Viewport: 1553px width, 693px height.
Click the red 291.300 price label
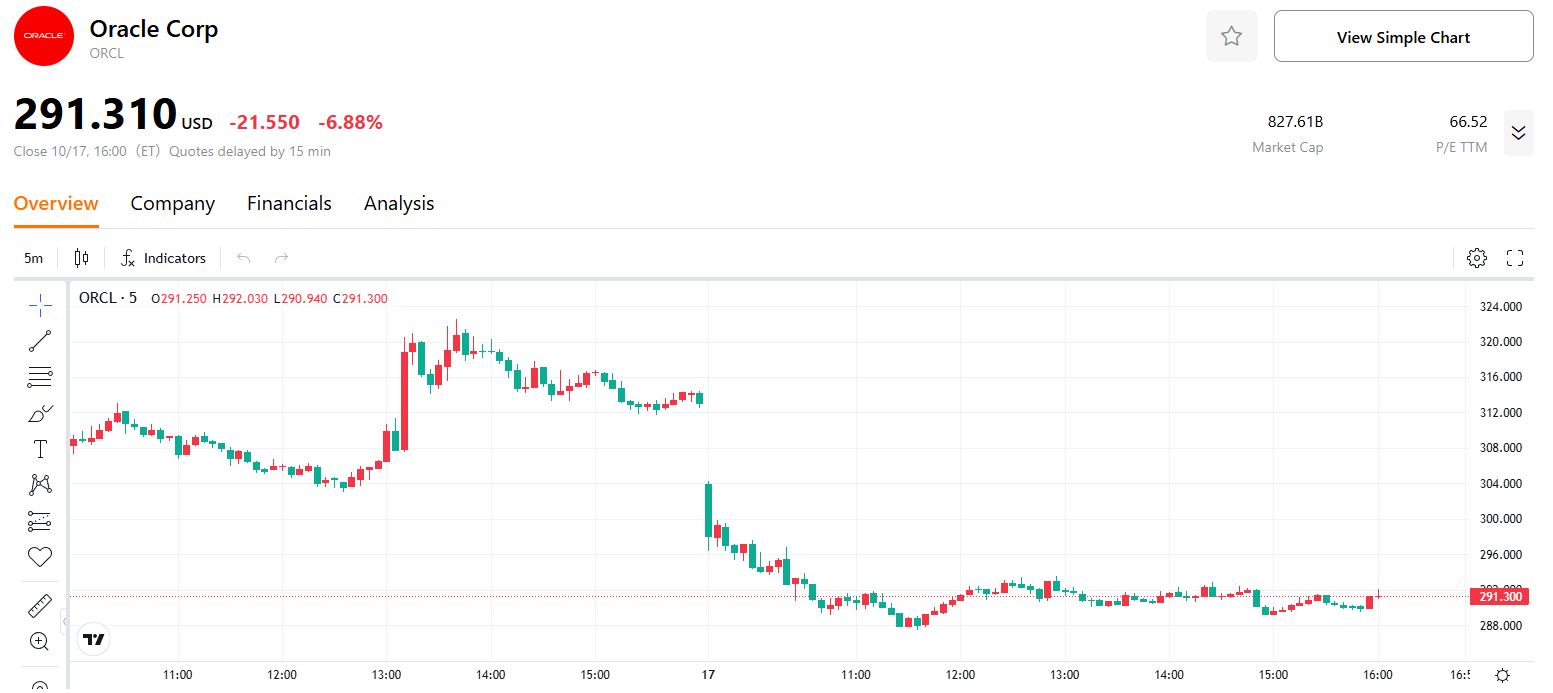(1499, 595)
